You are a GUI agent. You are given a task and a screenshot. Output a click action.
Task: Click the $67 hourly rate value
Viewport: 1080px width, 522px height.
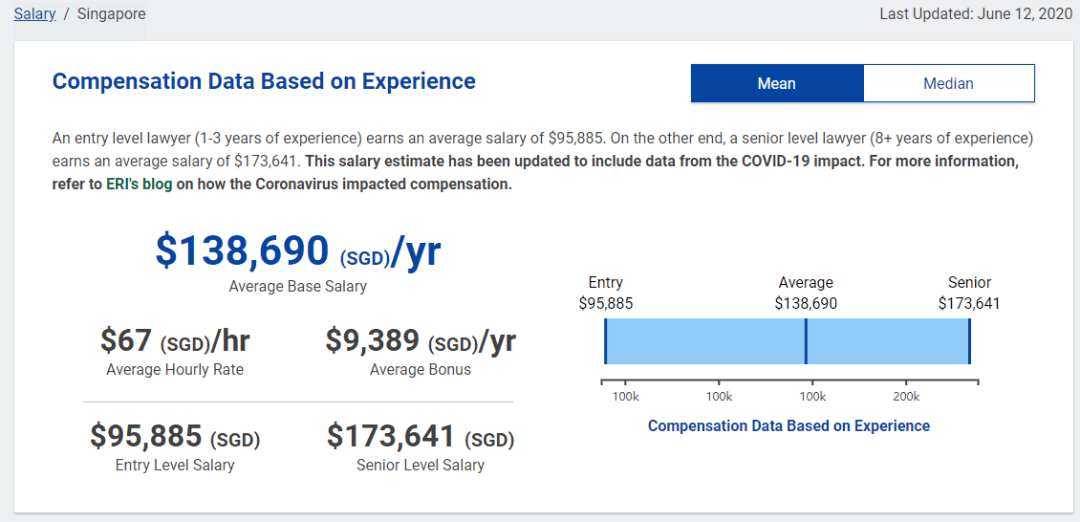pos(175,340)
